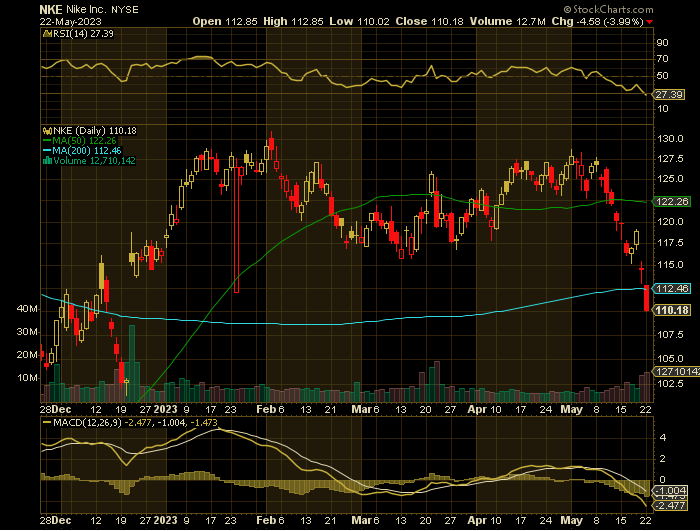Viewport: 700px width, 530px height.
Task: Click the RSI(14) 27.39 legend text
Action: coord(83,34)
